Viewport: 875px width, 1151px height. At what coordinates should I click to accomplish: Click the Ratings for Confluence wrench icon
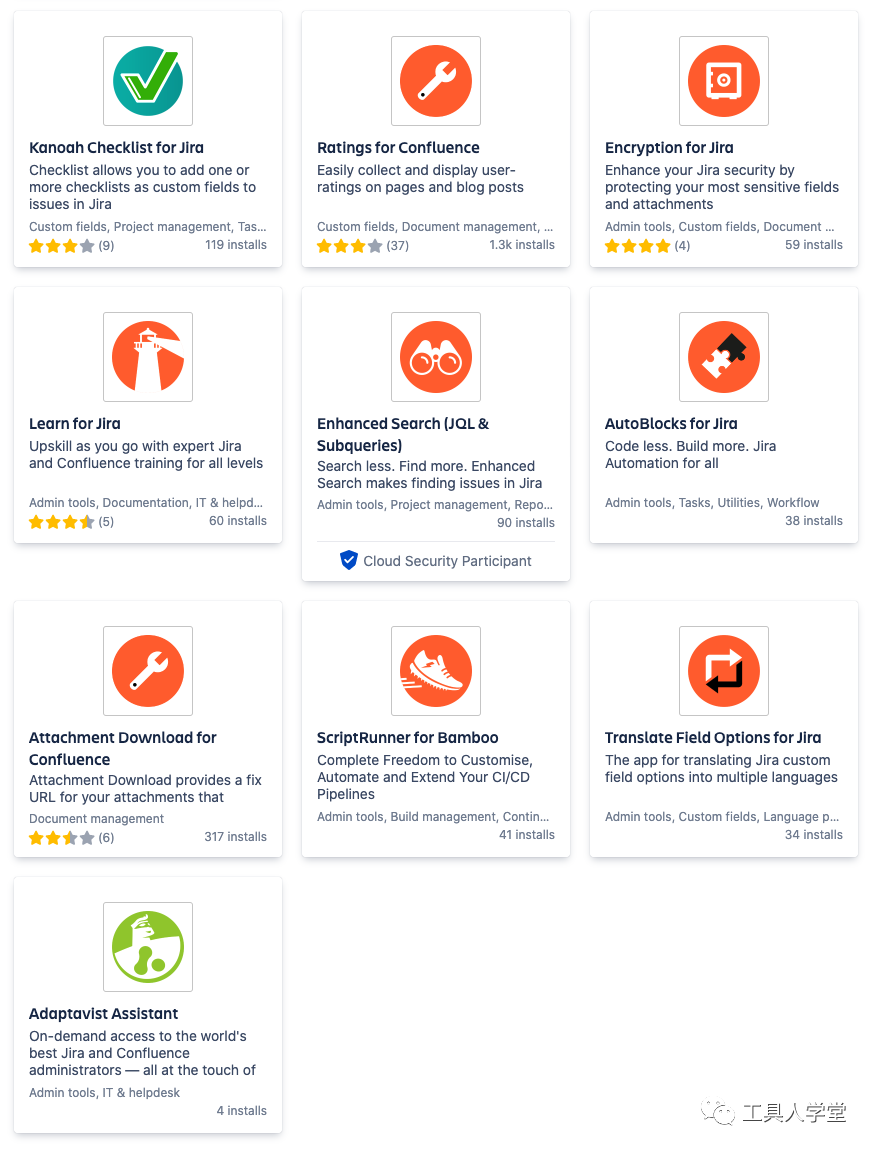436,81
